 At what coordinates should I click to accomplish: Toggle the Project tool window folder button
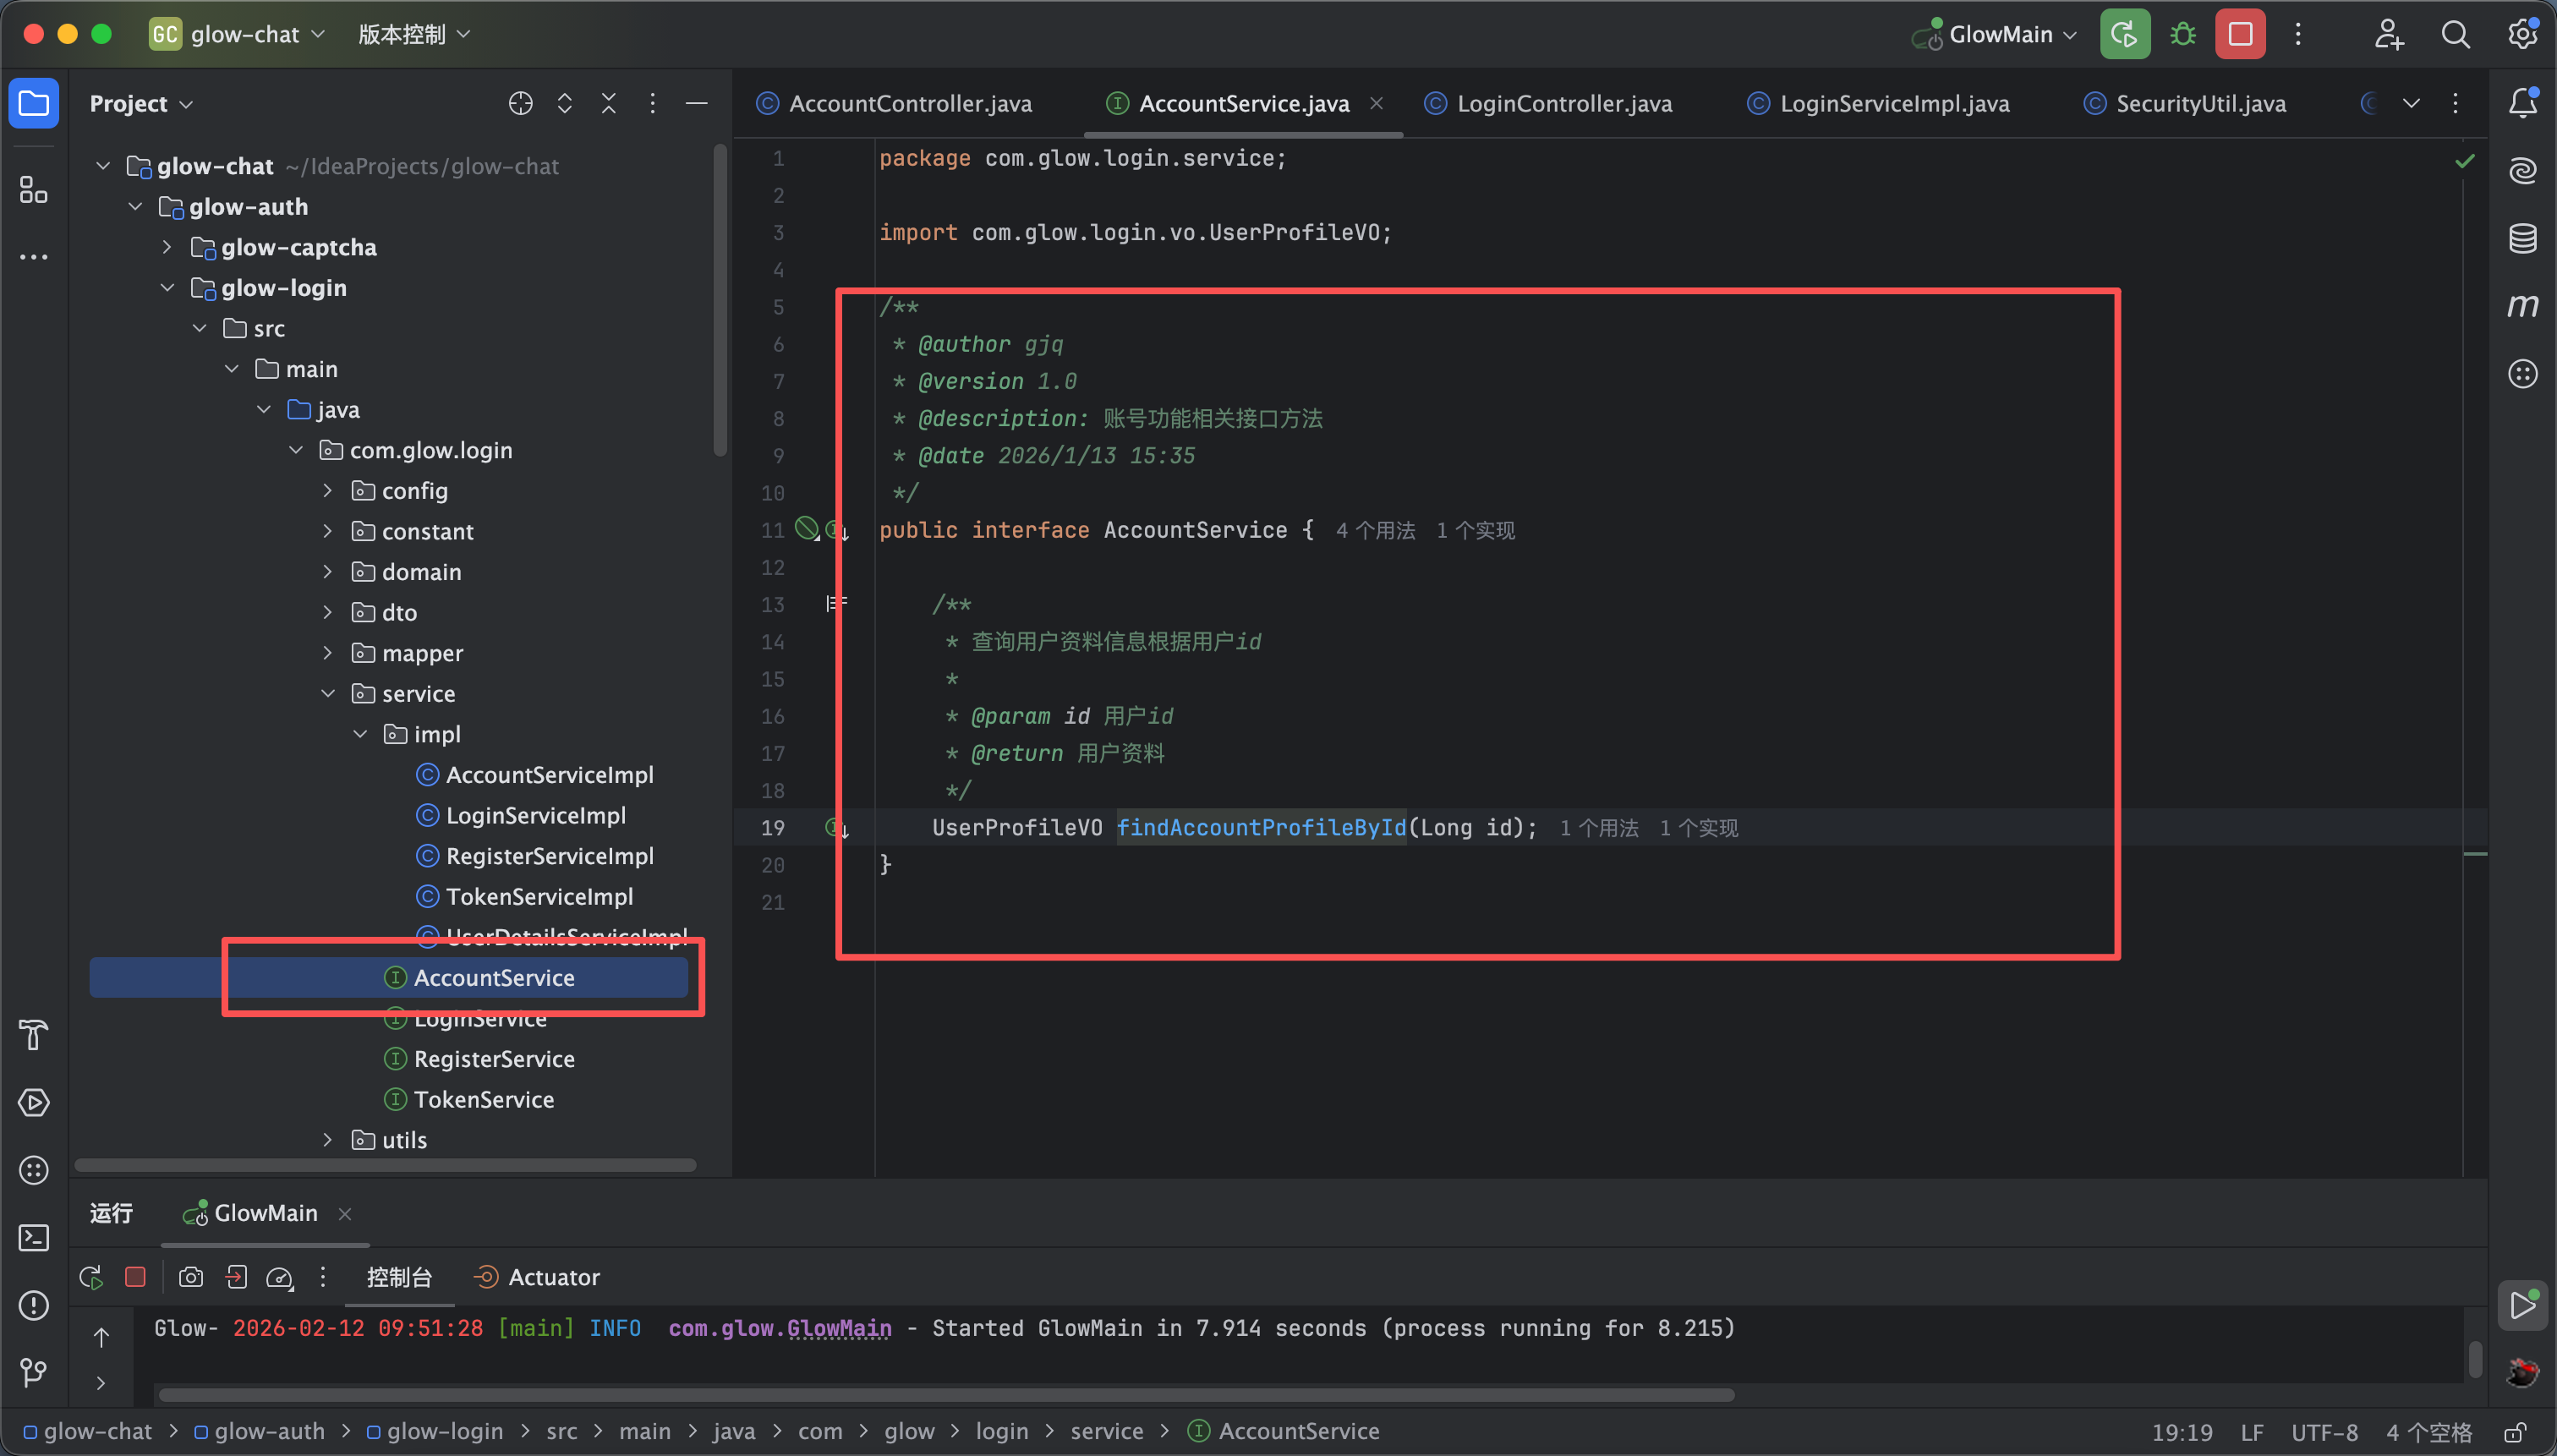click(34, 103)
